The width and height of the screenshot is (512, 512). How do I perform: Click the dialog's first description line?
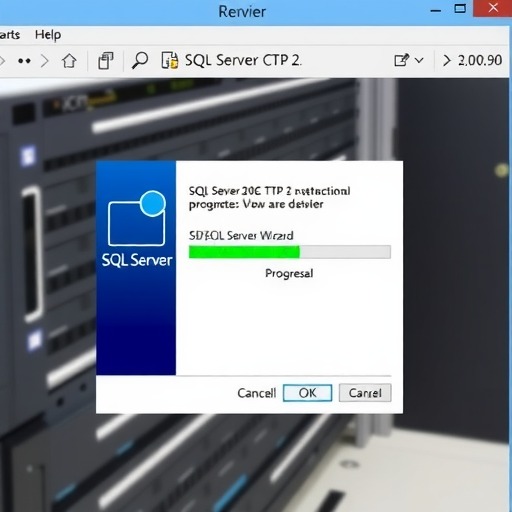tap(269, 191)
